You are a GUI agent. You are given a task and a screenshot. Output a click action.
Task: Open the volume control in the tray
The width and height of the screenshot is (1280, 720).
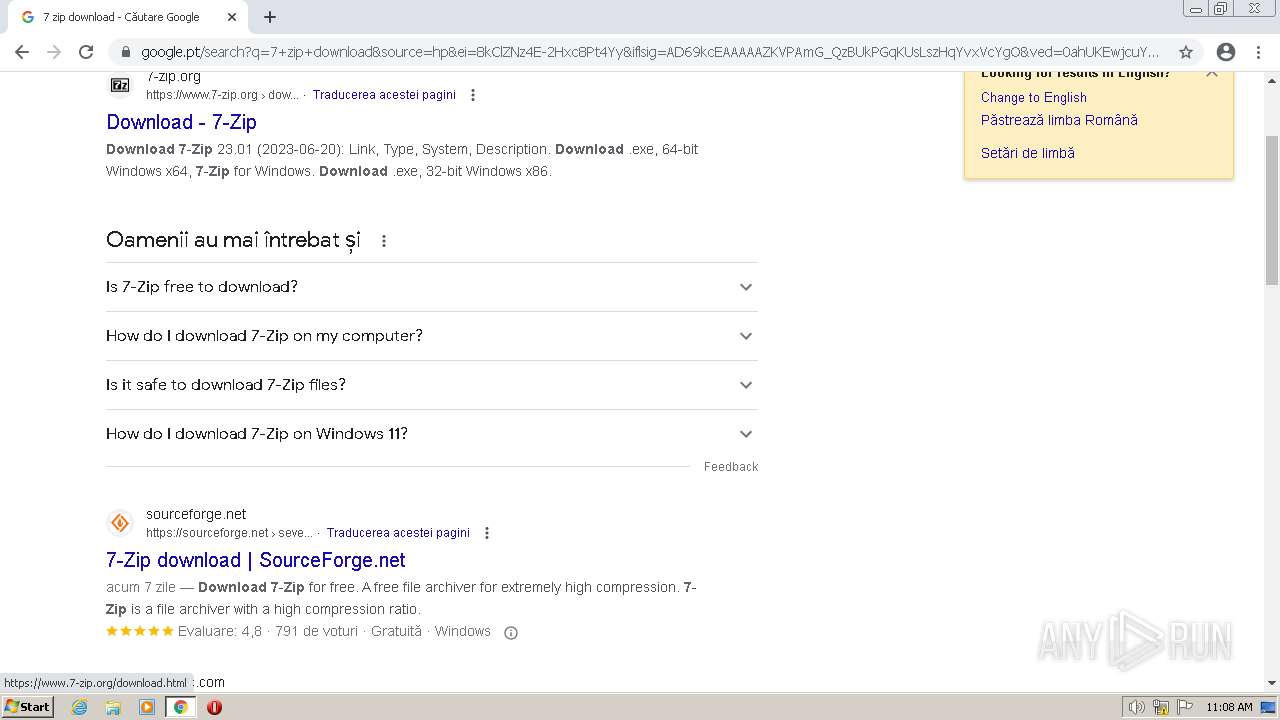(1137, 707)
